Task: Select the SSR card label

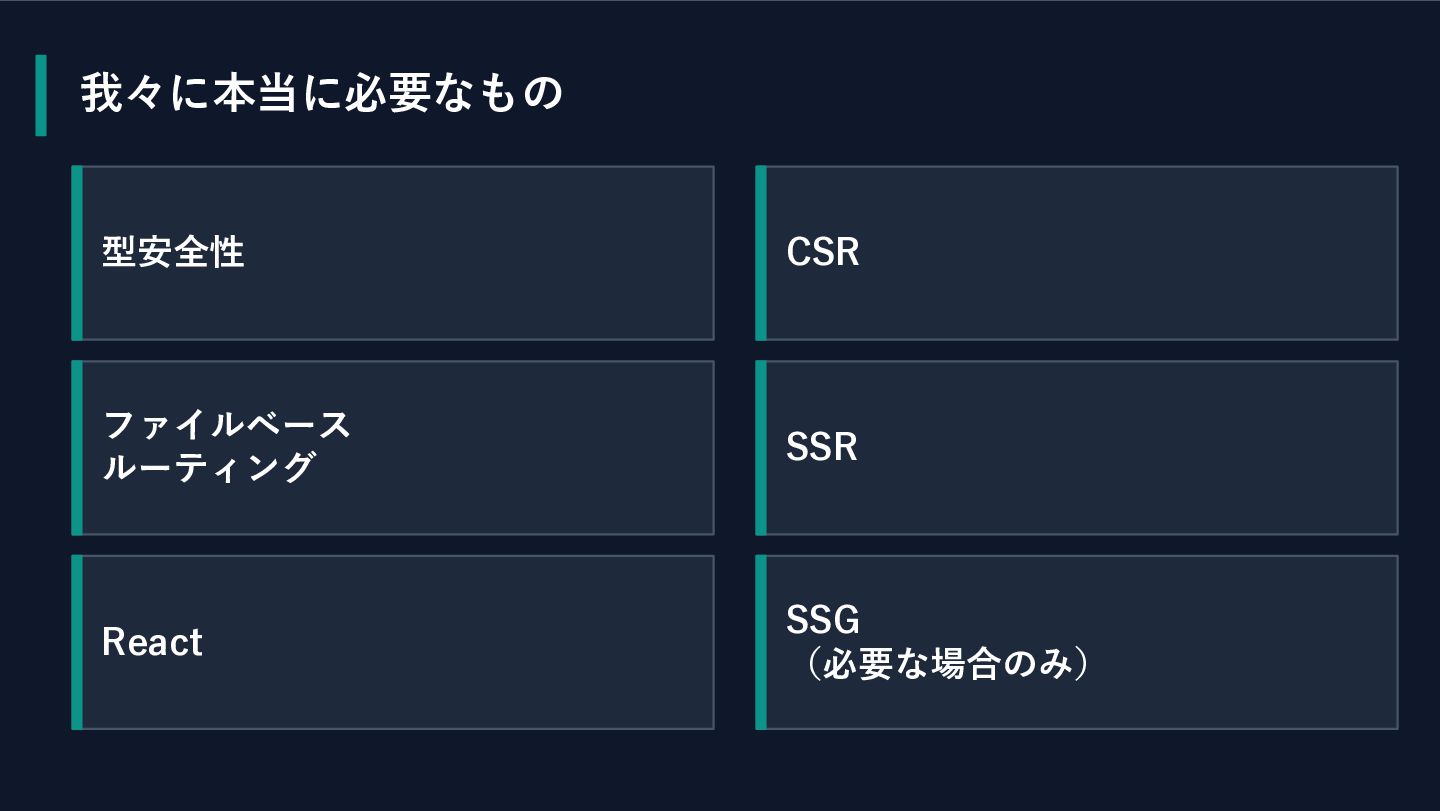Action: (x=822, y=447)
